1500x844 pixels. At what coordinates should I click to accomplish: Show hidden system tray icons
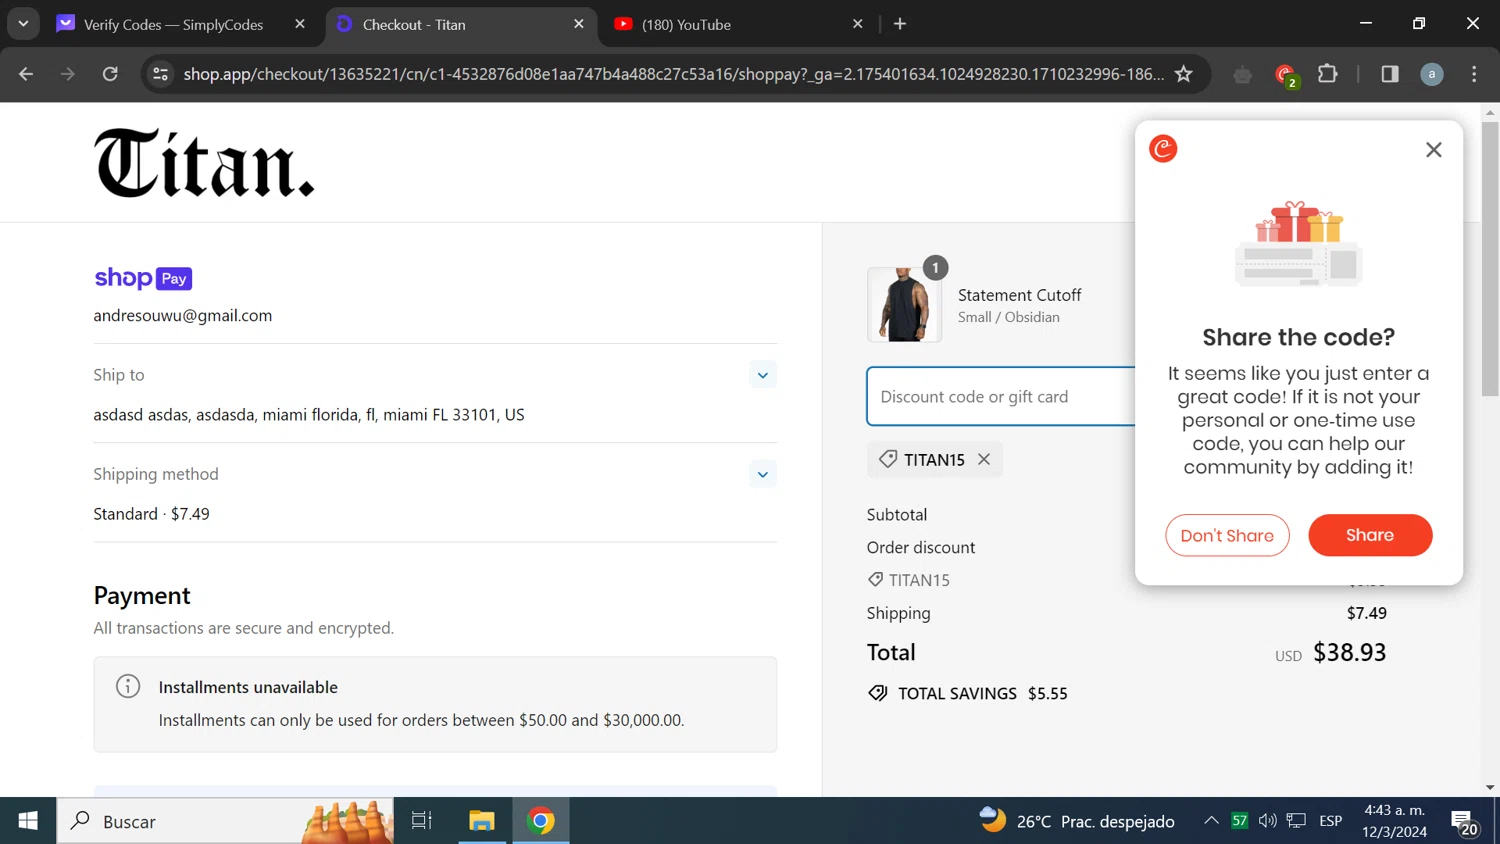click(x=1211, y=821)
